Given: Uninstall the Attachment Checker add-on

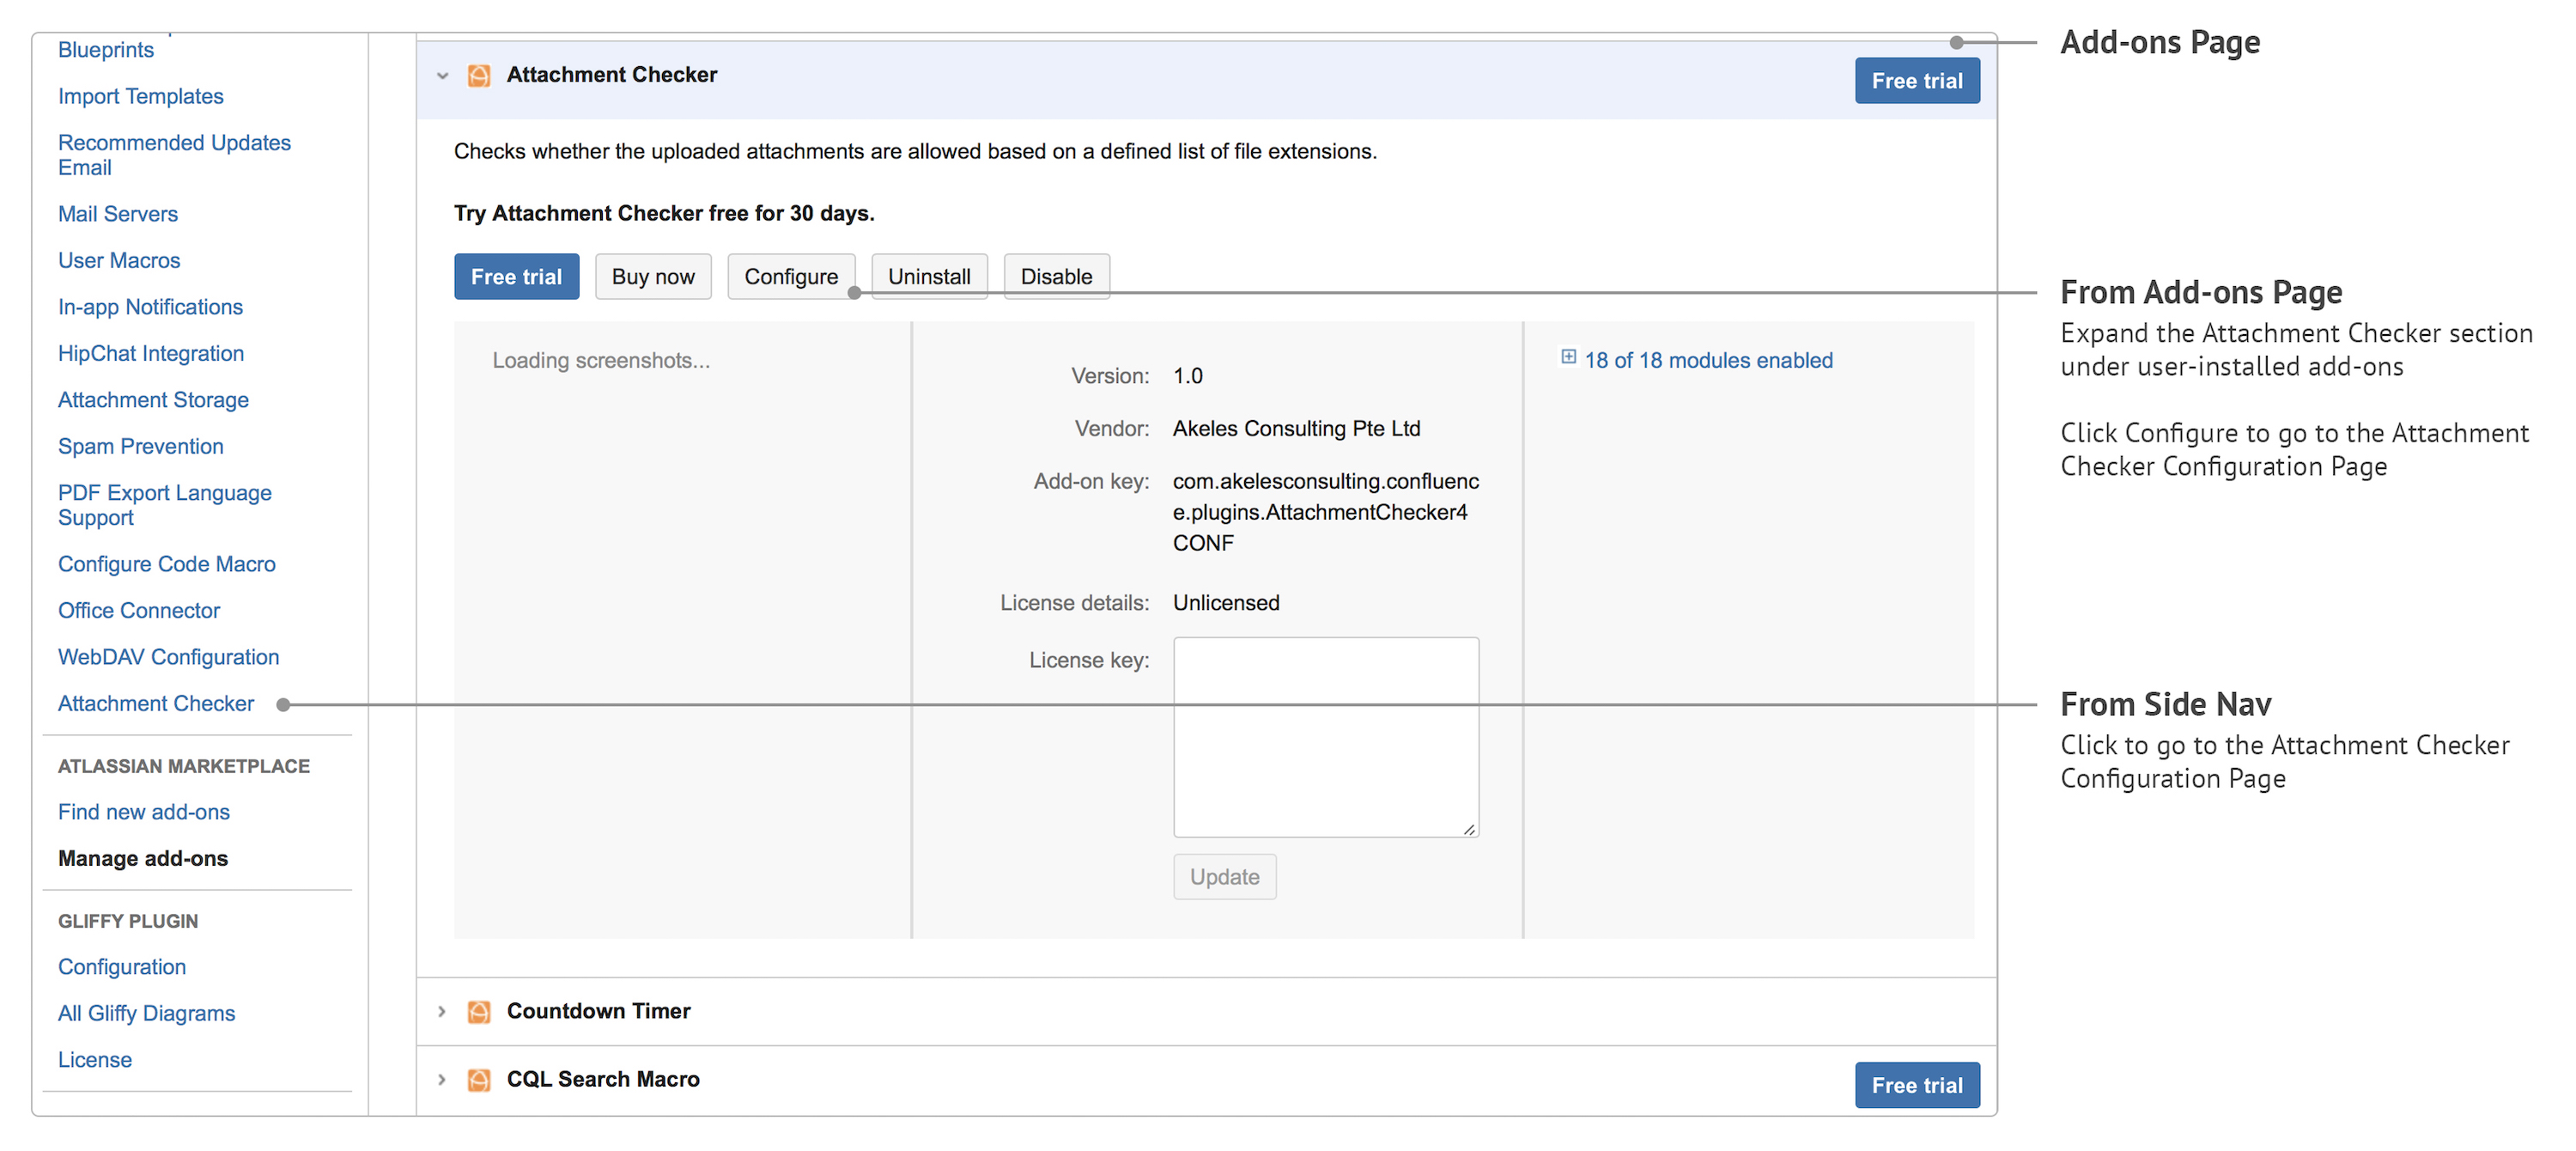Looking at the screenshot, I should pyautogui.click(x=928, y=276).
